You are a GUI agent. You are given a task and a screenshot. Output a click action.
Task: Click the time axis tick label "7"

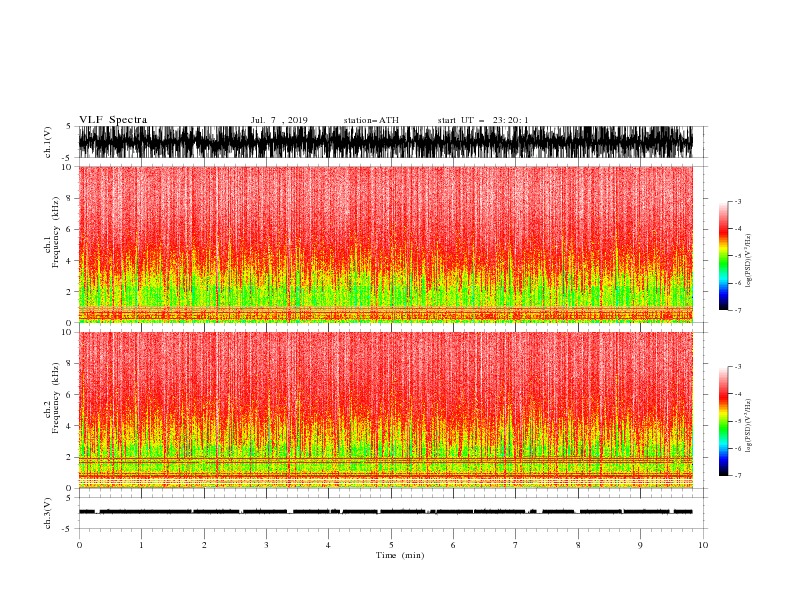516,545
